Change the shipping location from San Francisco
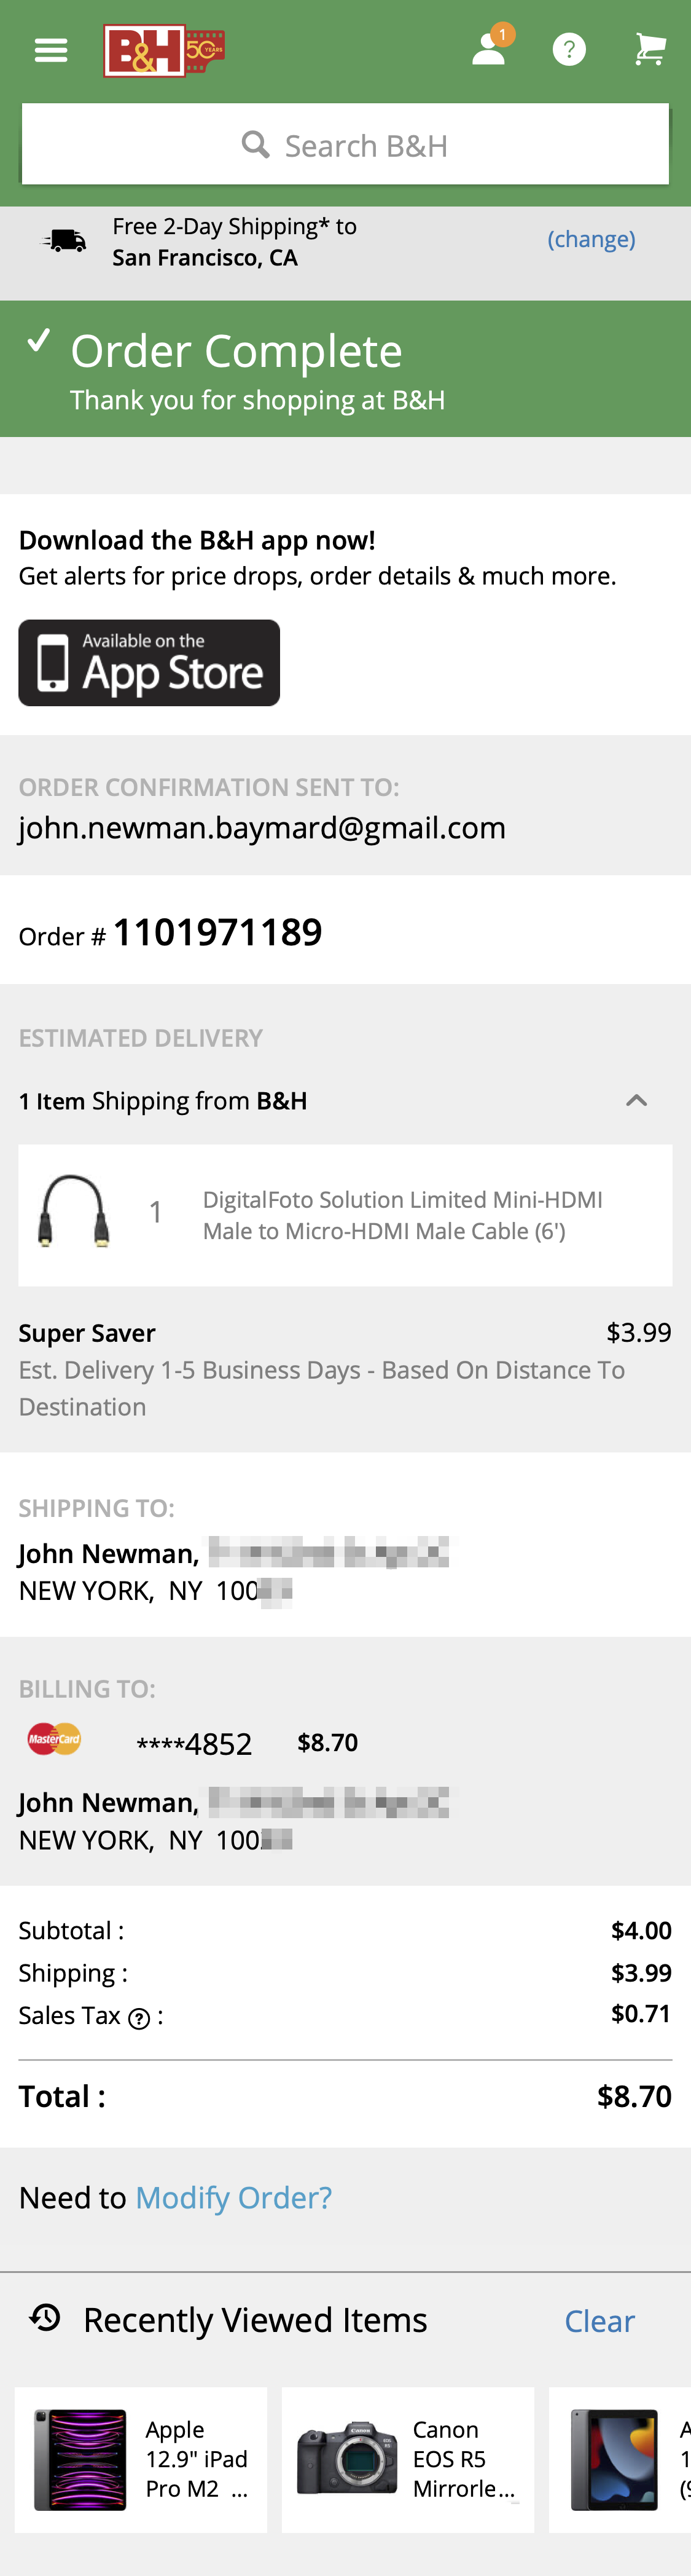 [x=591, y=239]
